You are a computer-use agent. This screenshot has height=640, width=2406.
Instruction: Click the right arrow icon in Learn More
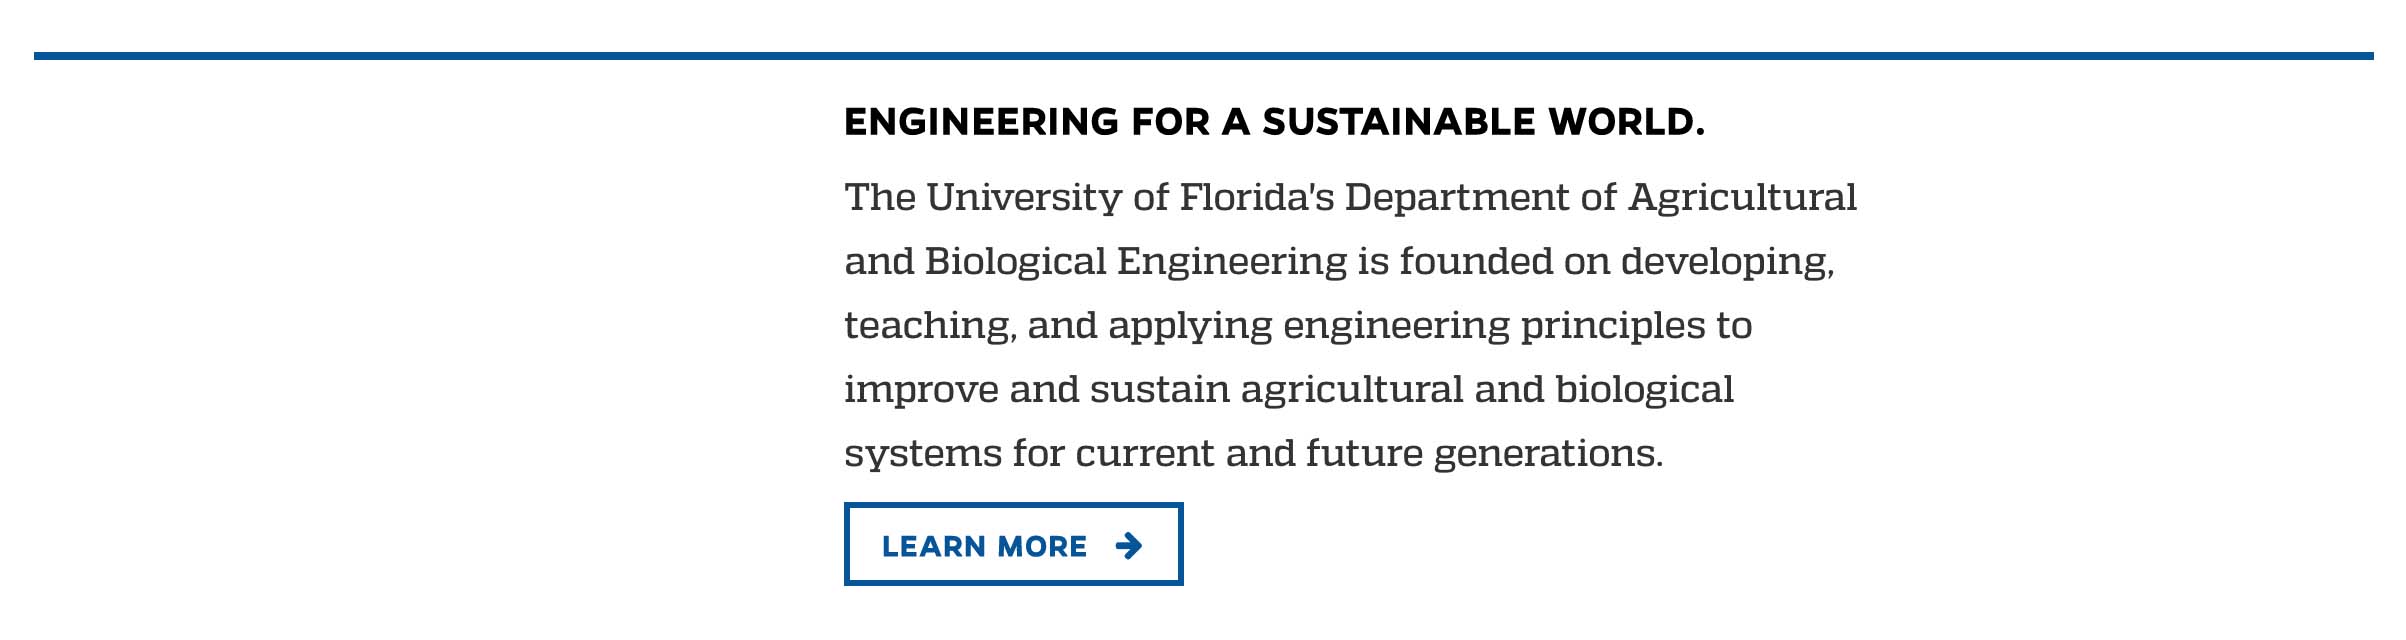pos(1128,546)
